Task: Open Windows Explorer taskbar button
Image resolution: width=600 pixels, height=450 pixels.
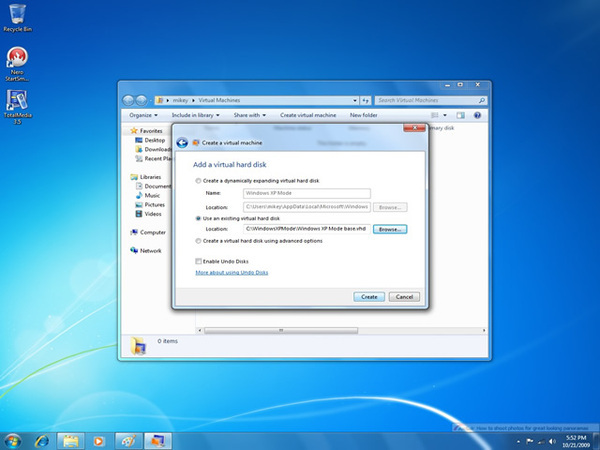Action: pyautogui.click(x=70, y=441)
